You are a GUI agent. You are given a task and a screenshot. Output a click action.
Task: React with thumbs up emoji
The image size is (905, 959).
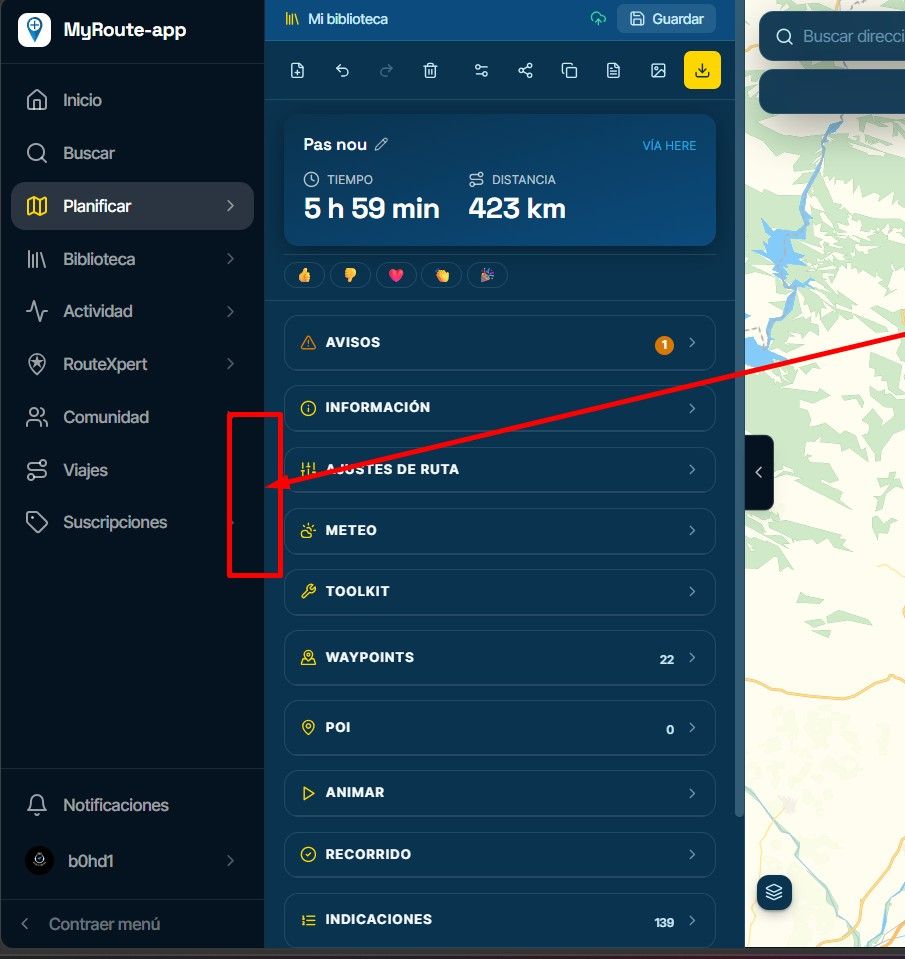coord(305,275)
